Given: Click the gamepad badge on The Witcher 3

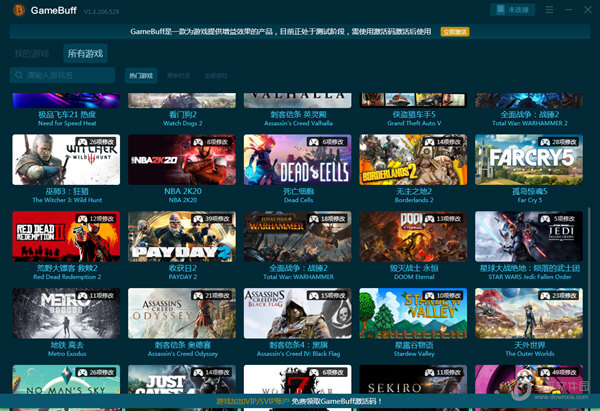Looking at the screenshot, I should tap(96, 142).
